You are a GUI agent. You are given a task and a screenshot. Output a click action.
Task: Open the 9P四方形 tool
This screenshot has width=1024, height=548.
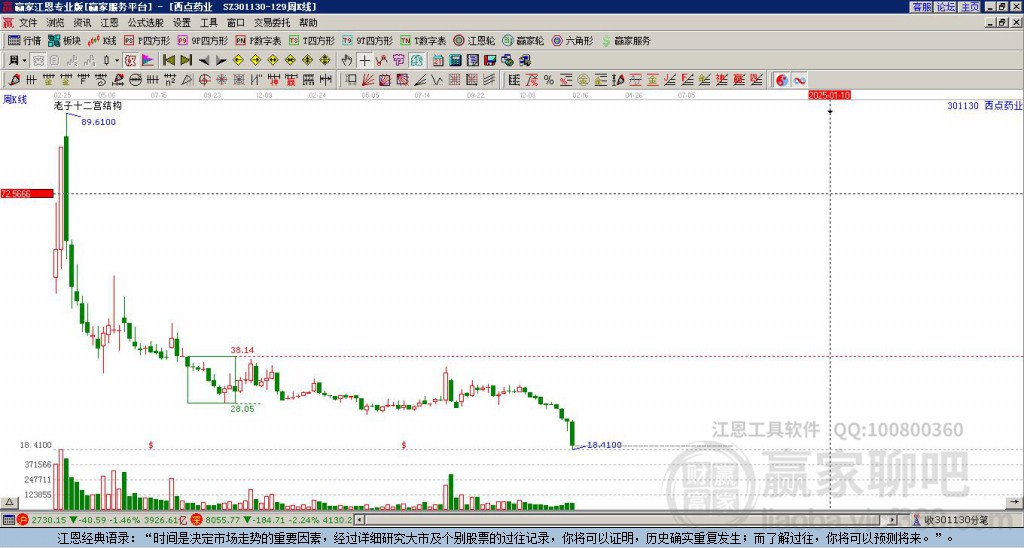(203, 40)
